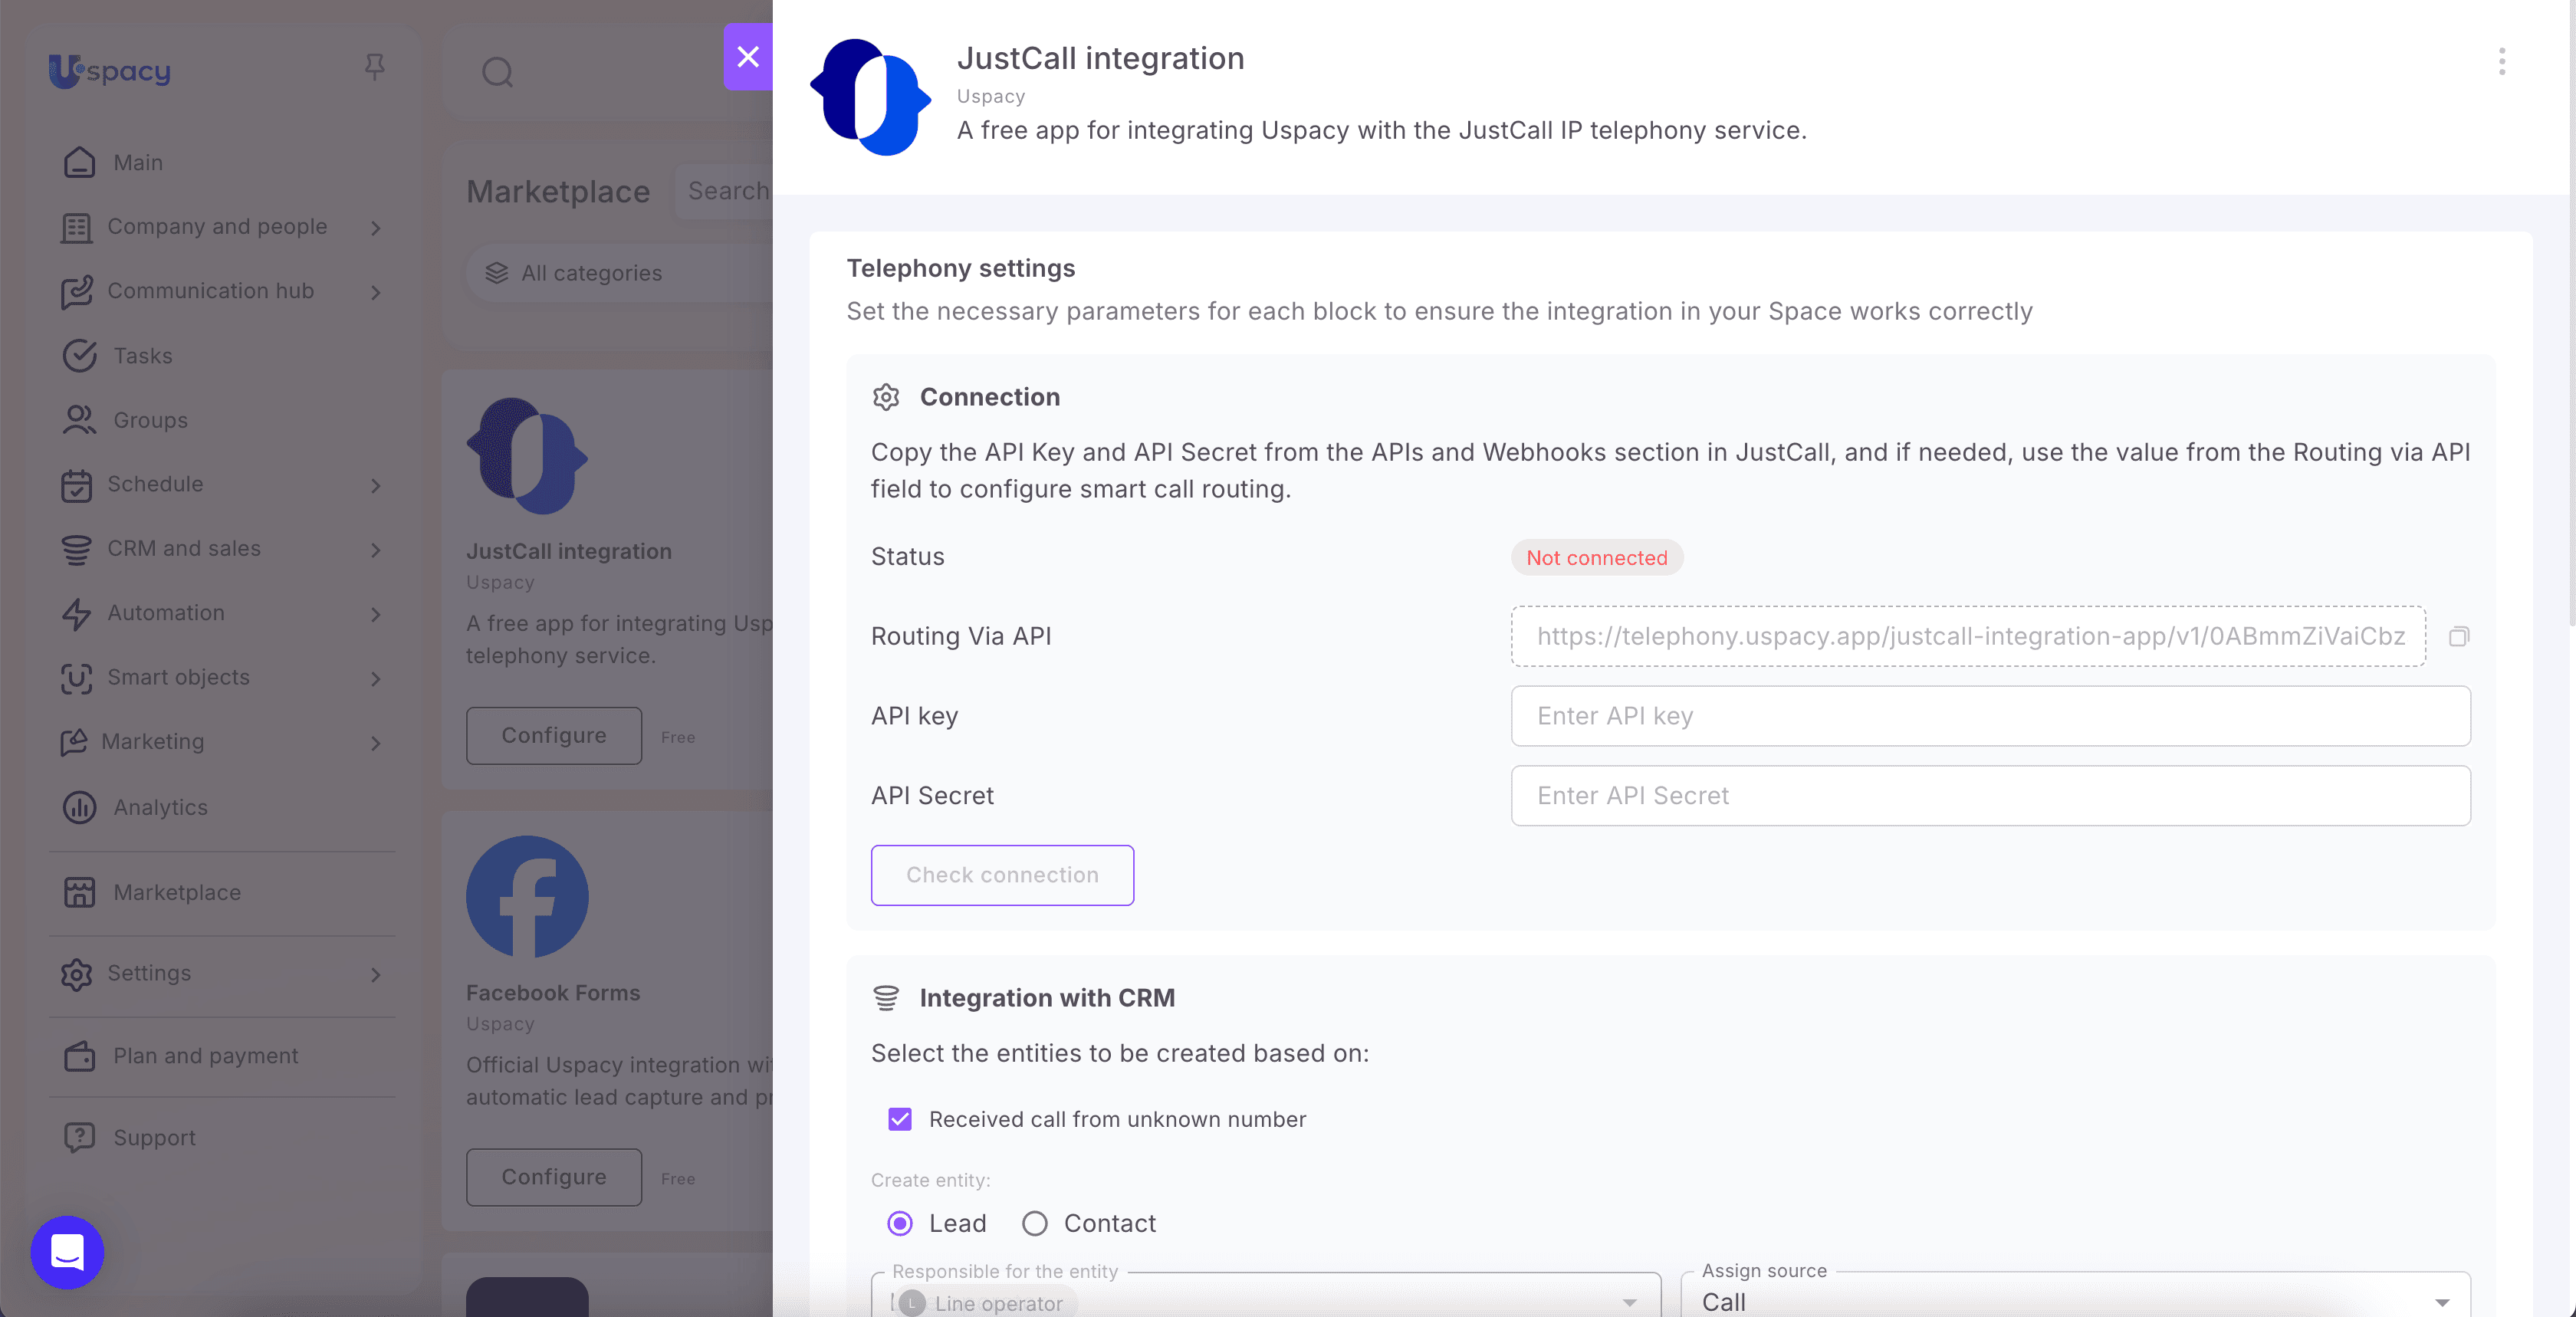The width and height of the screenshot is (2576, 1317).
Task: Click the JustCall integration card title
Action: click(569, 551)
